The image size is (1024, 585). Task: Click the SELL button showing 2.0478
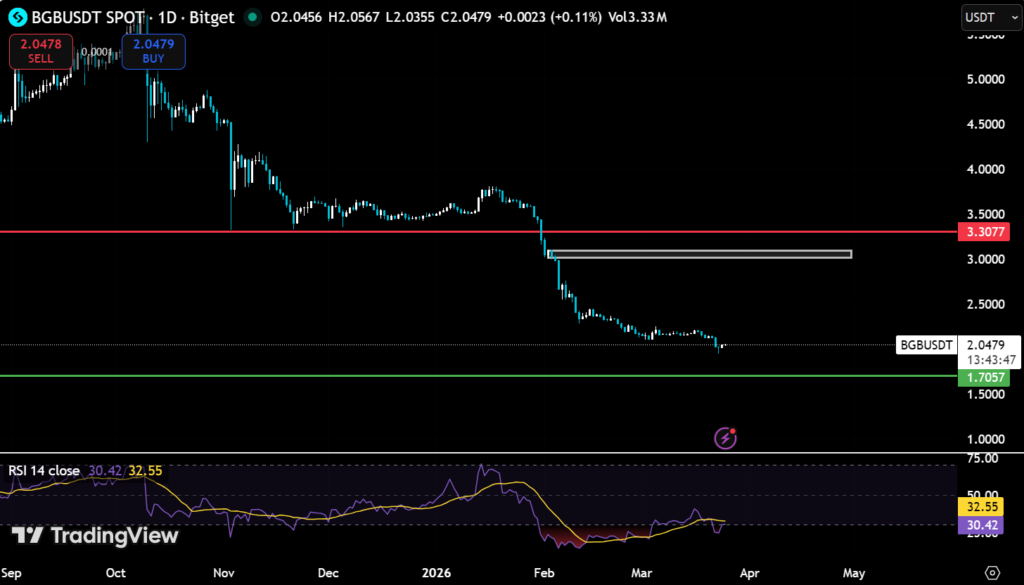point(40,50)
